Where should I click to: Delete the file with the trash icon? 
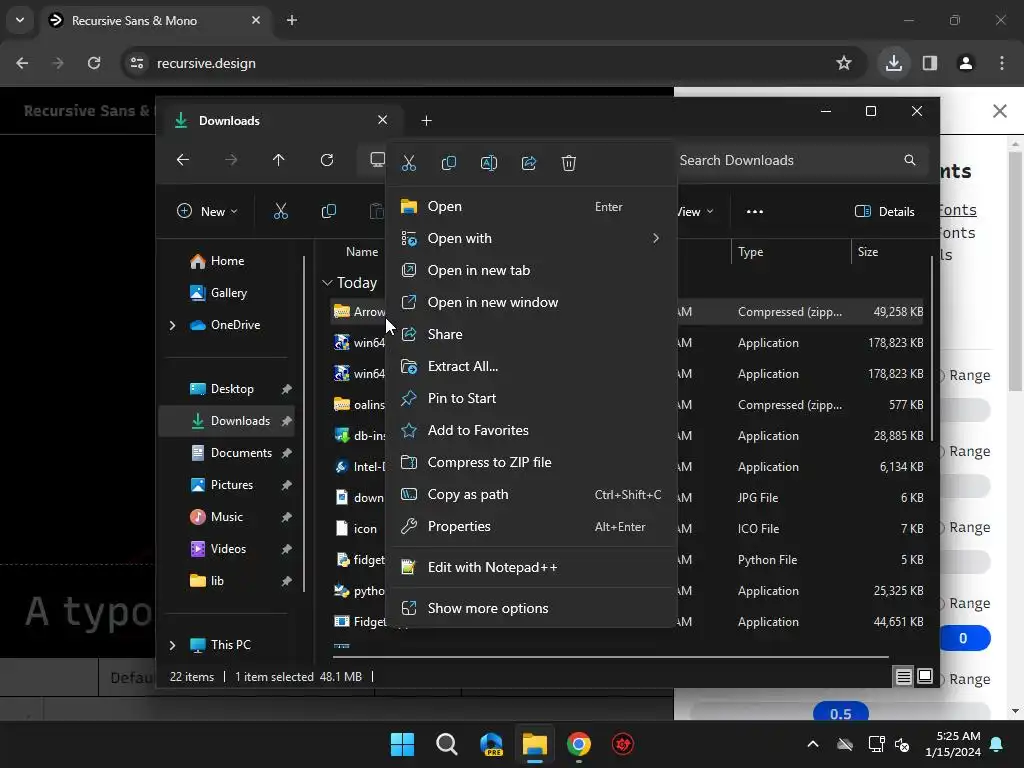point(569,163)
